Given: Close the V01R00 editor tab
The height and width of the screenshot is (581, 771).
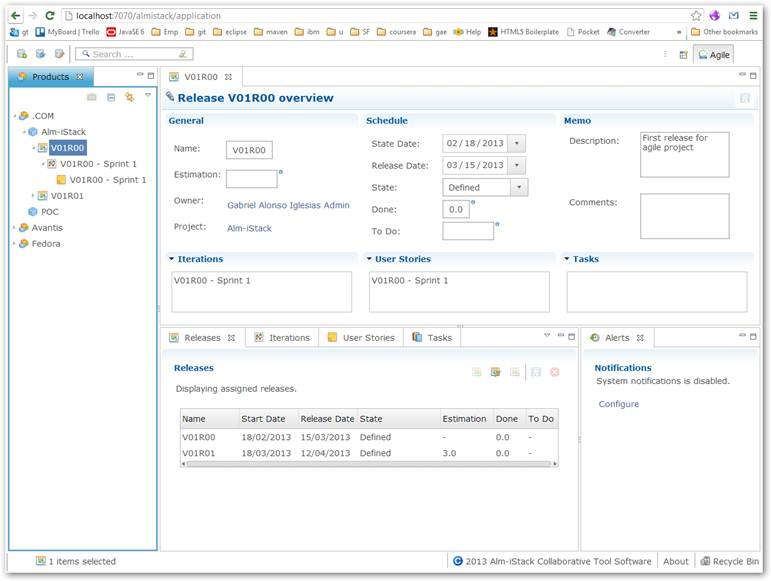Looking at the screenshot, I should click(x=228, y=77).
